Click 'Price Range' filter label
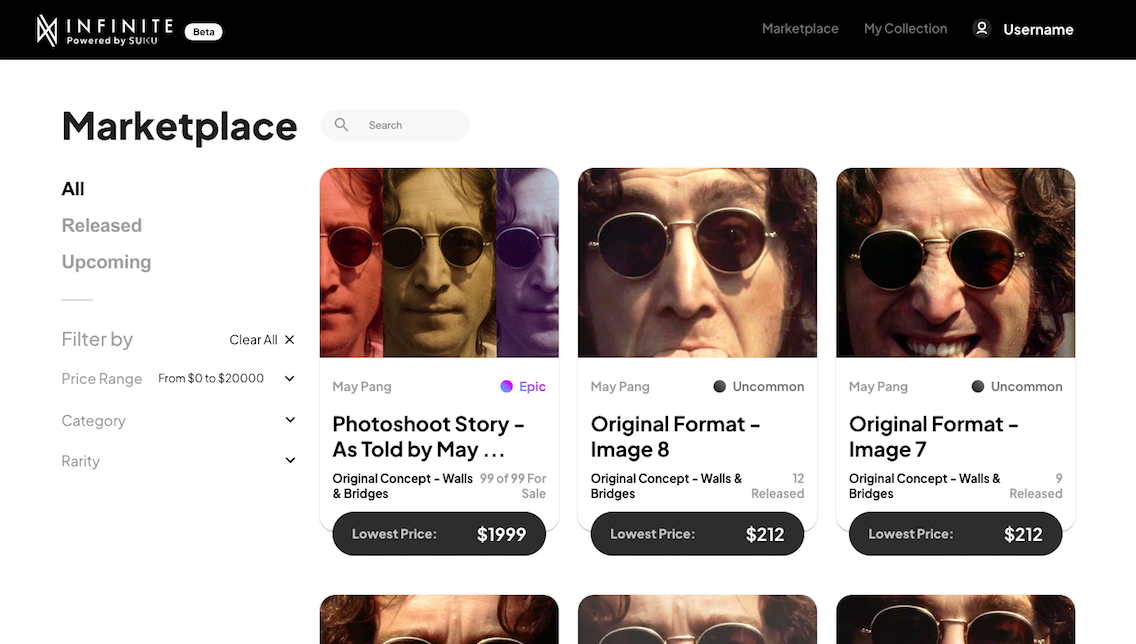1136x644 pixels. click(x=101, y=379)
